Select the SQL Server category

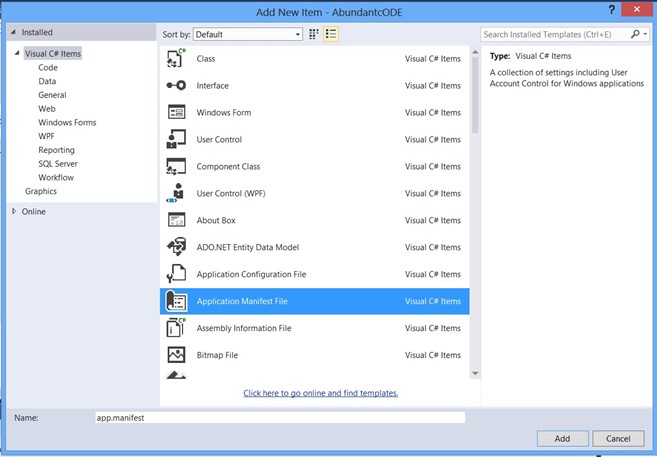coord(58,164)
